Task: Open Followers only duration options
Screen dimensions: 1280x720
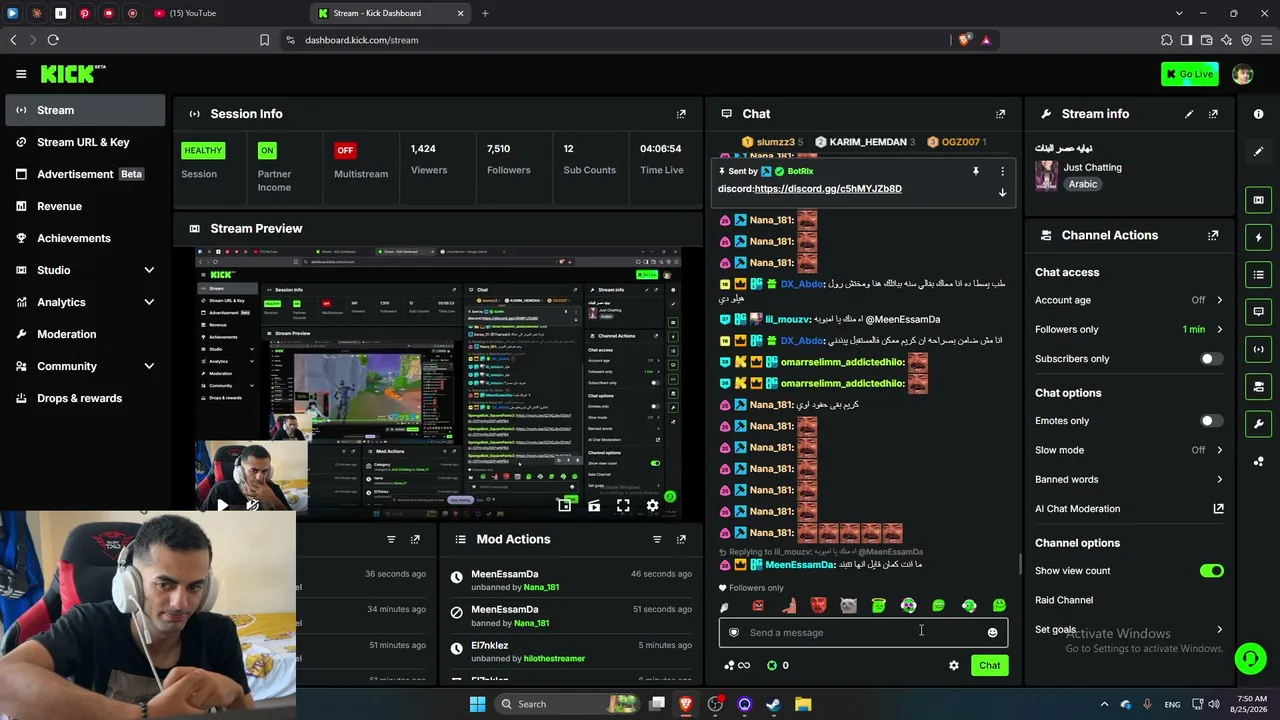Action: coord(1129,329)
